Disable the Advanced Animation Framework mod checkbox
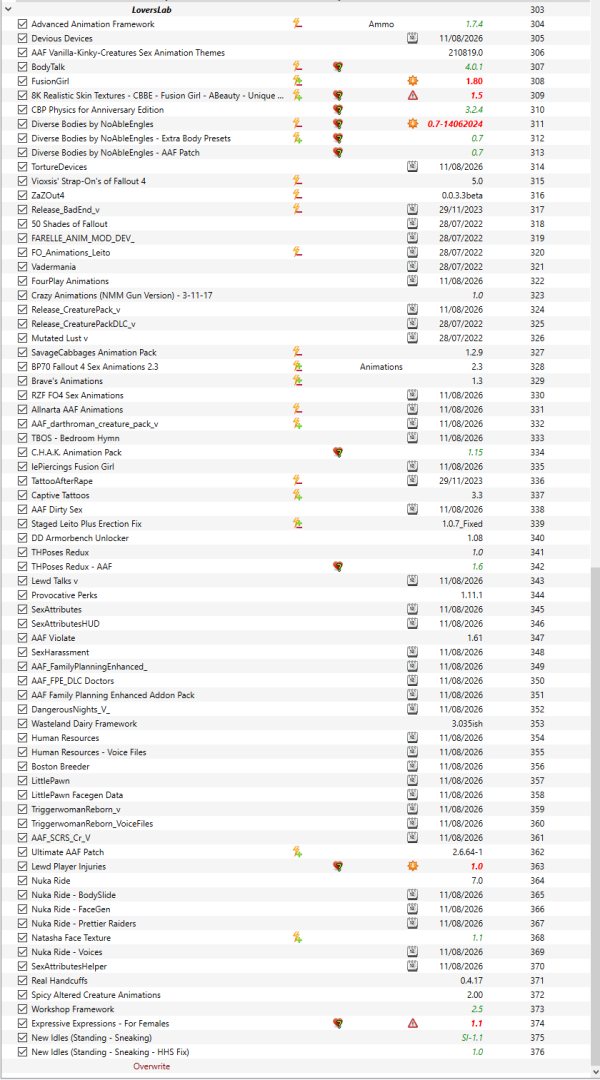The image size is (600, 1080). click(23, 24)
